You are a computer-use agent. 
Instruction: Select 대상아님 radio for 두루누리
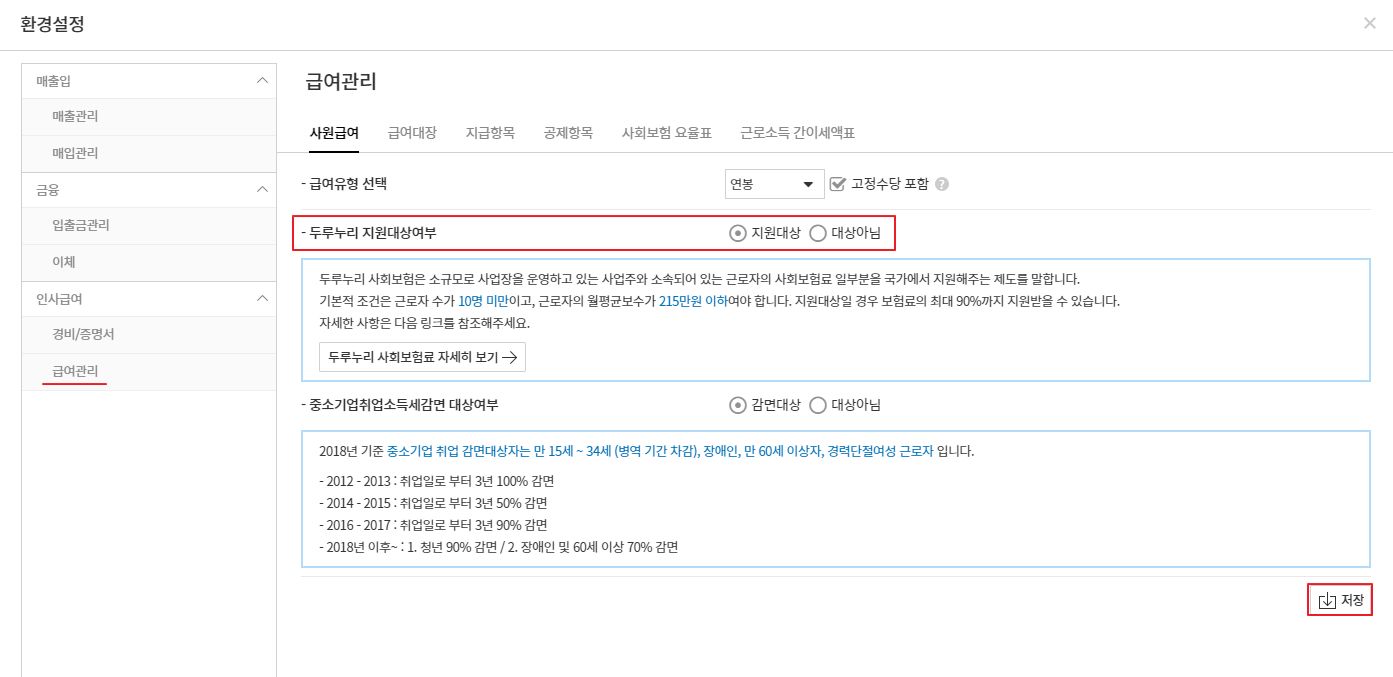[x=818, y=233]
